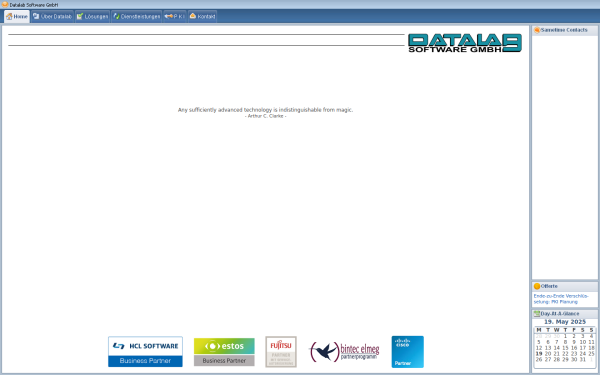
Task: Select day 4 in the calendar
Action: coord(591,336)
